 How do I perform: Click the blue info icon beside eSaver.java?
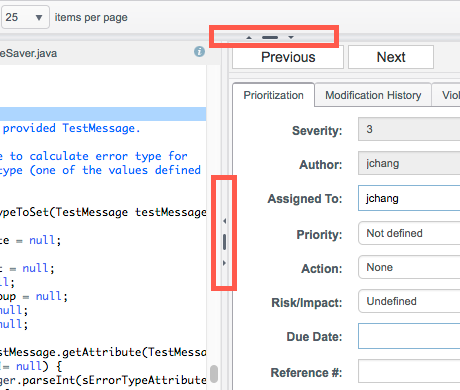[x=199, y=52]
